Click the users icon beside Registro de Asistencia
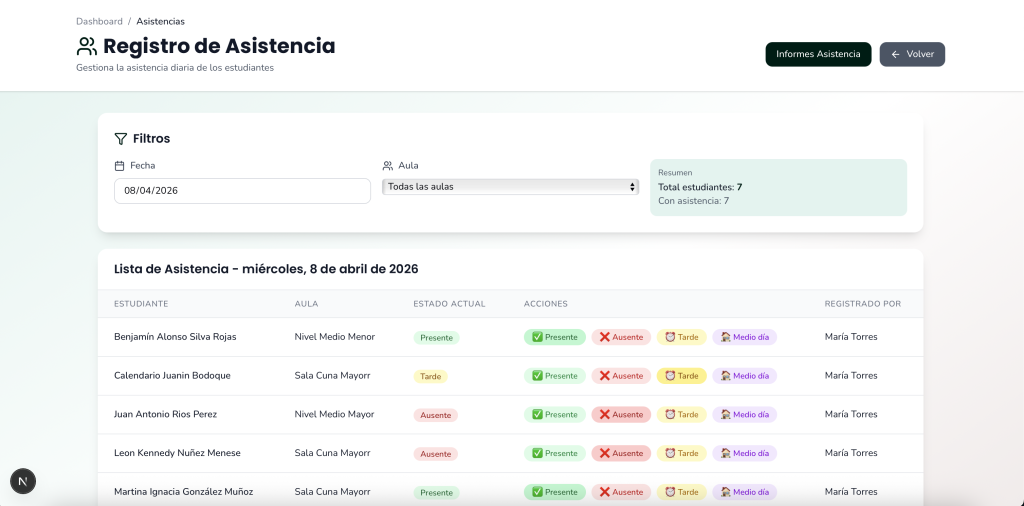 [x=87, y=46]
